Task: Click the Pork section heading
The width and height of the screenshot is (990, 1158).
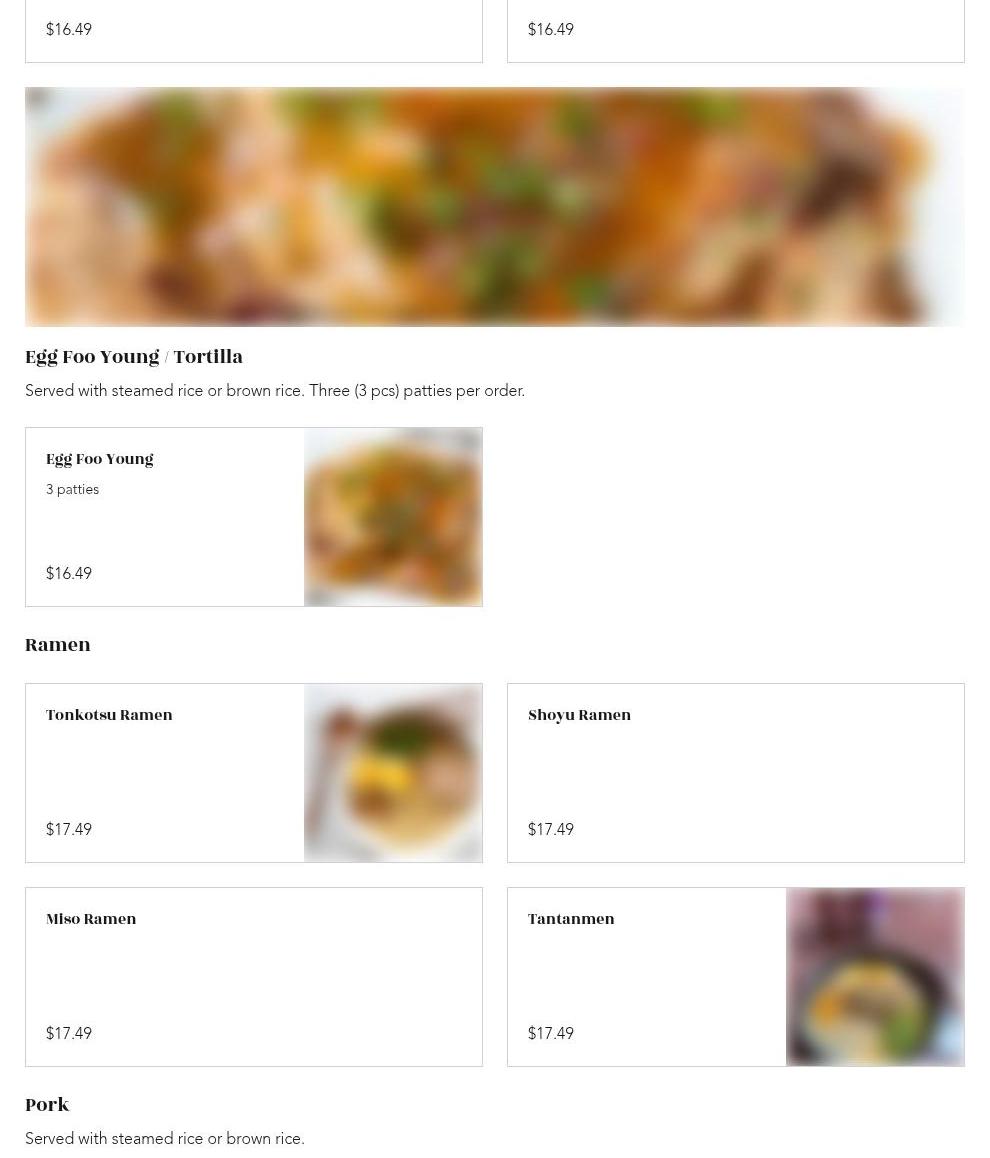Action: pyautogui.click(x=47, y=1105)
